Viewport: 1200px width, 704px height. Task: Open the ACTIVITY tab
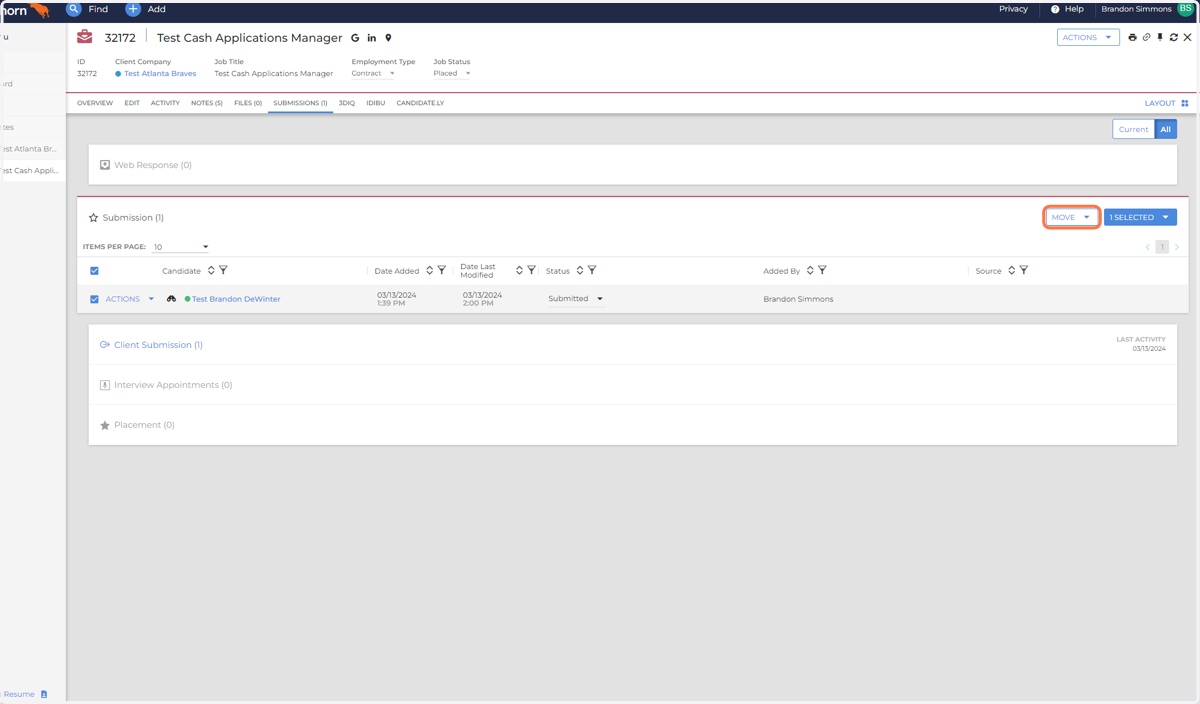click(x=165, y=103)
